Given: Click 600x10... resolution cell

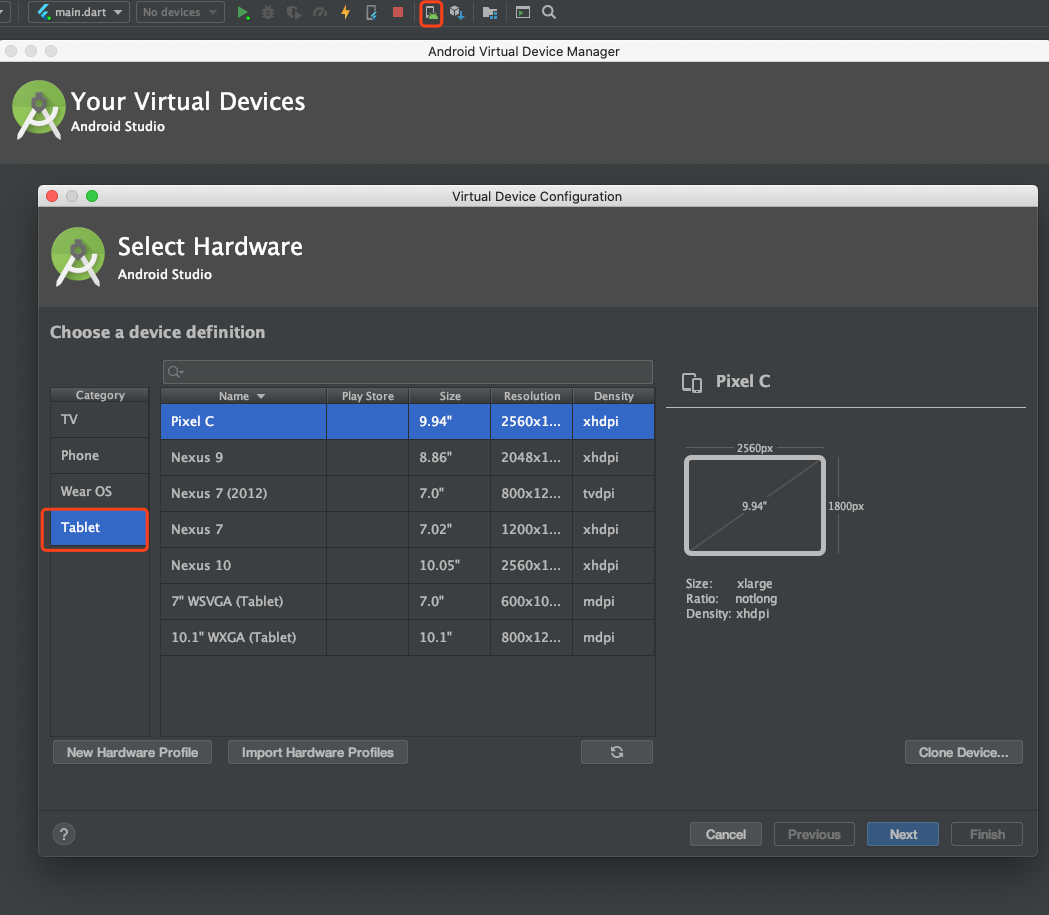Looking at the screenshot, I should pyautogui.click(x=532, y=601).
